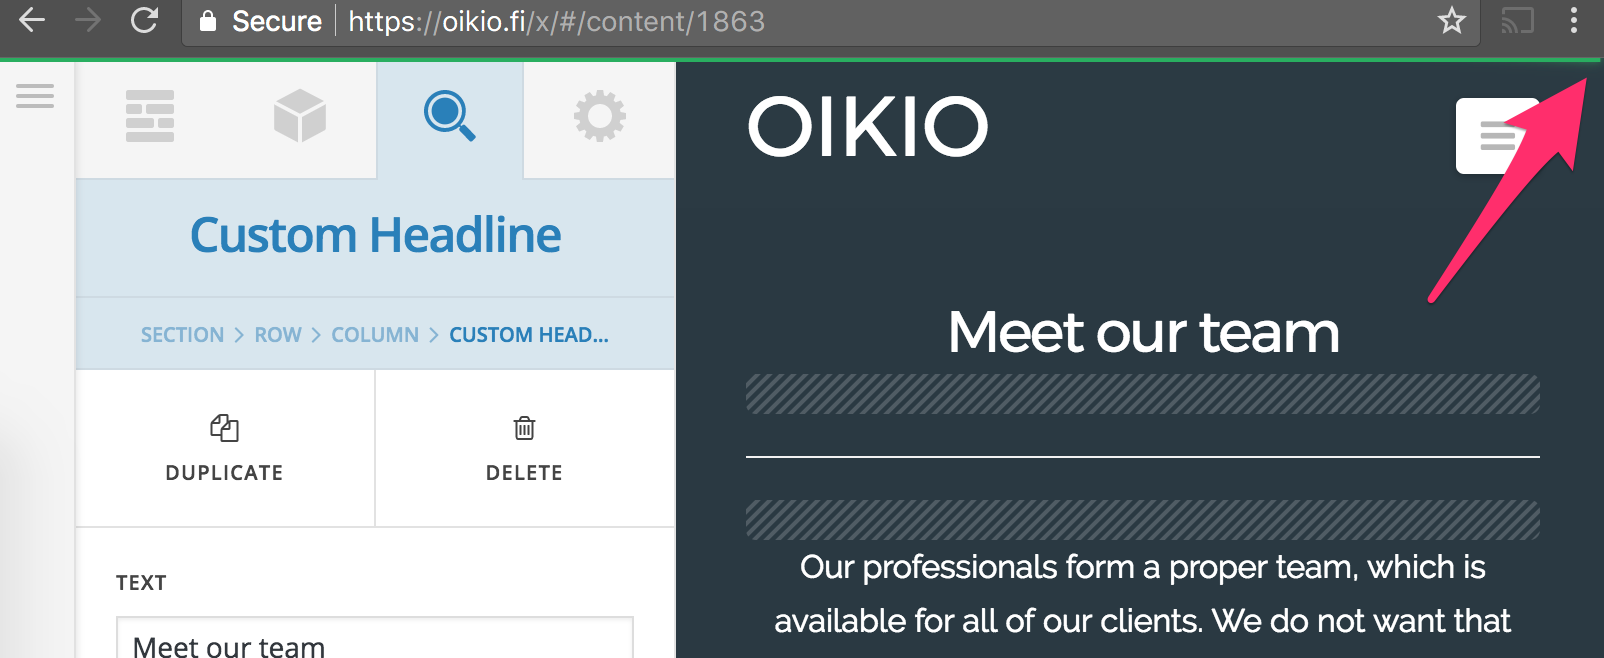
Task: Toggle the left sidebar hamburger icon
Action: coord(35,96)
